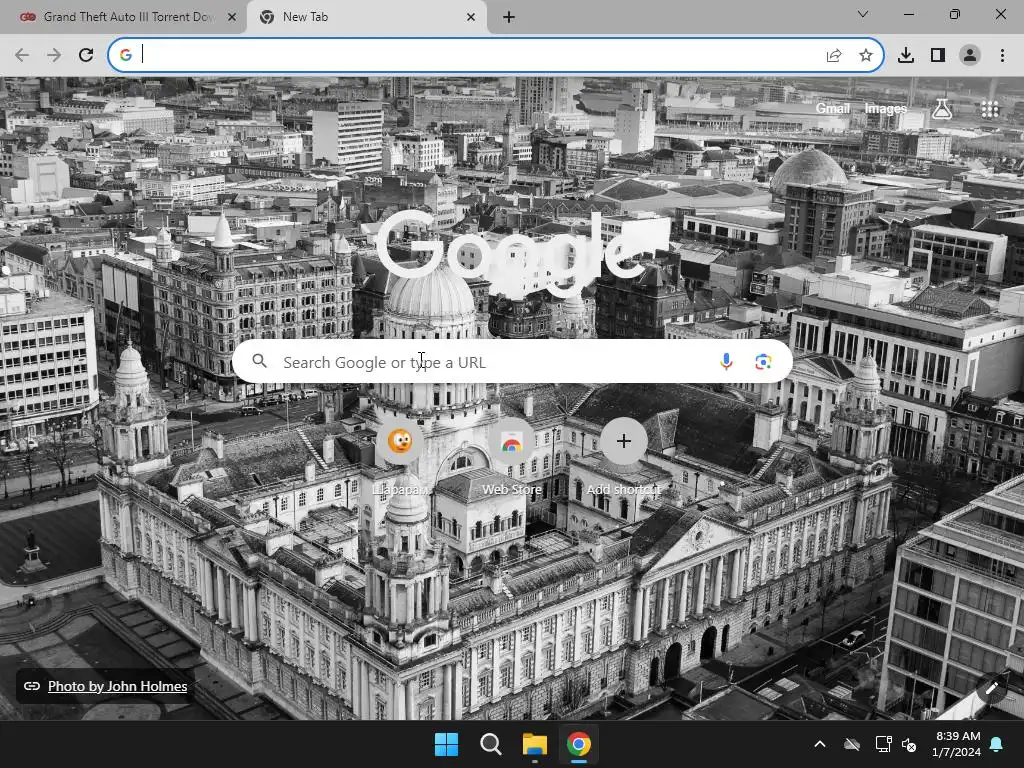This screenshot has width=1024, height=768.
Task: Open network status tray icon
Action: tap(883, 744)
